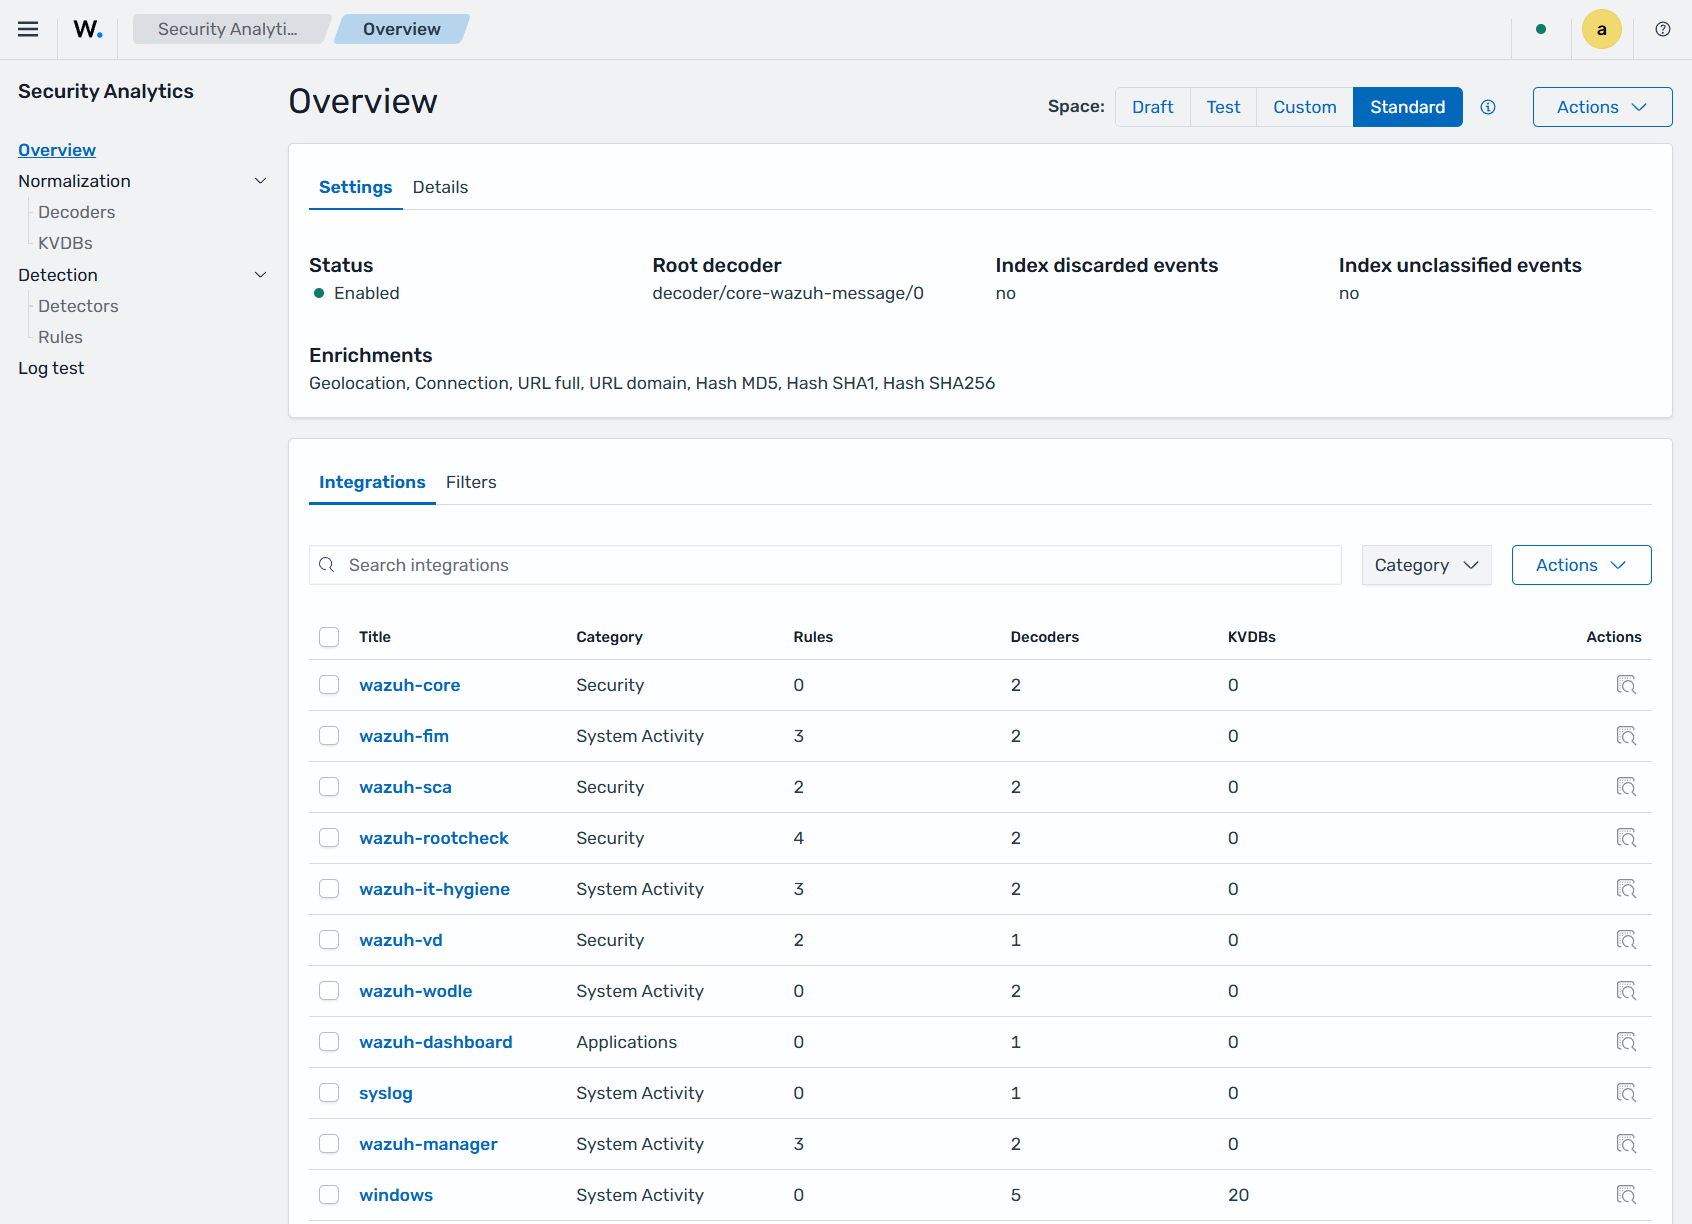Open the syslog integration link
This screenshot has width=1692, height=1224.
(385, 1093)
